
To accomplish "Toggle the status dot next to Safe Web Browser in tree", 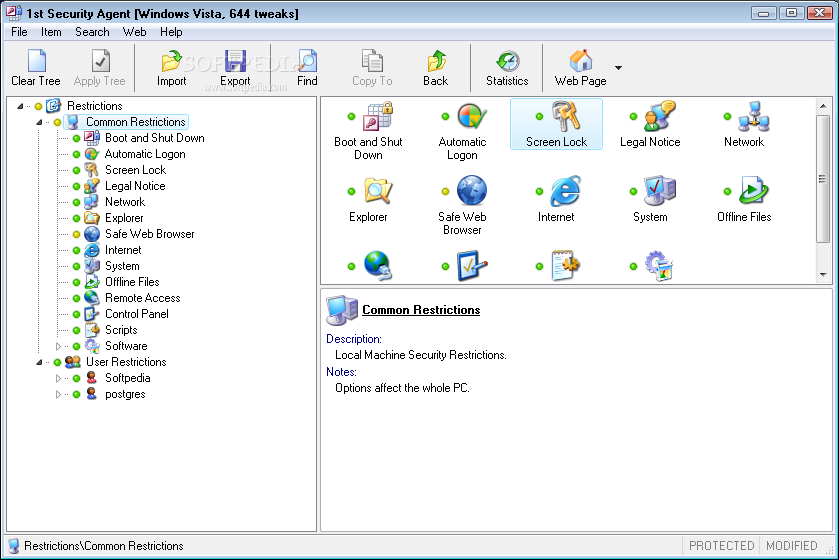I will tap(77, 234).
